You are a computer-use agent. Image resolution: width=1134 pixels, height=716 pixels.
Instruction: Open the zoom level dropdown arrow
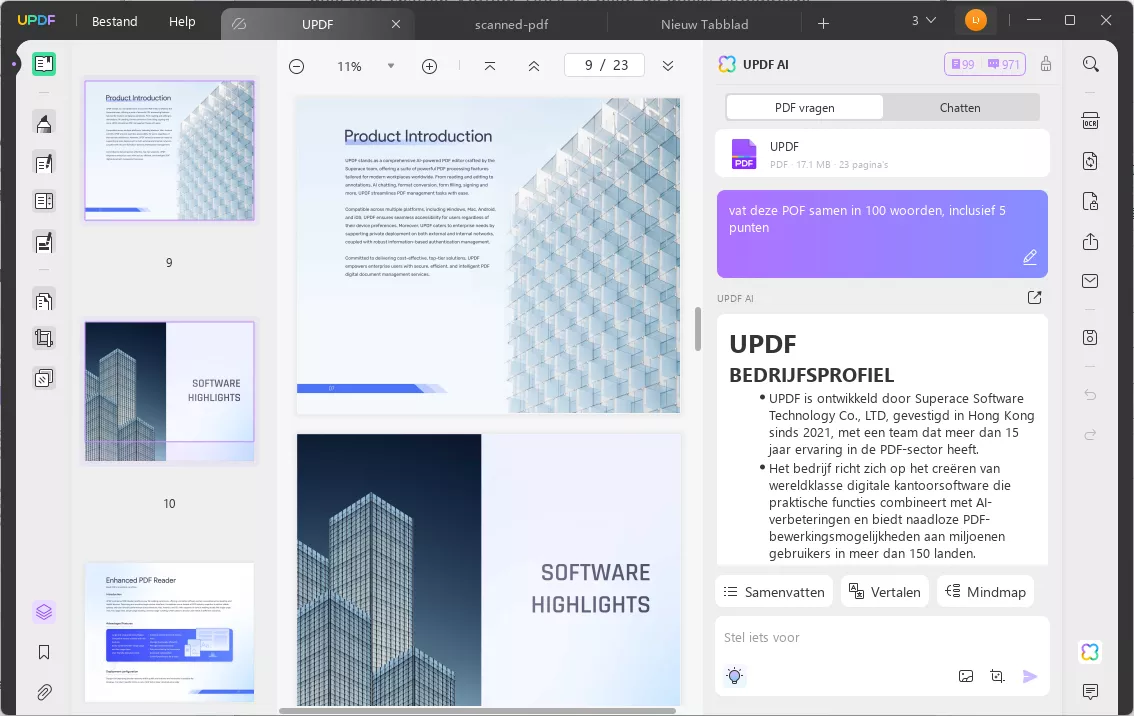click(391, 66)
